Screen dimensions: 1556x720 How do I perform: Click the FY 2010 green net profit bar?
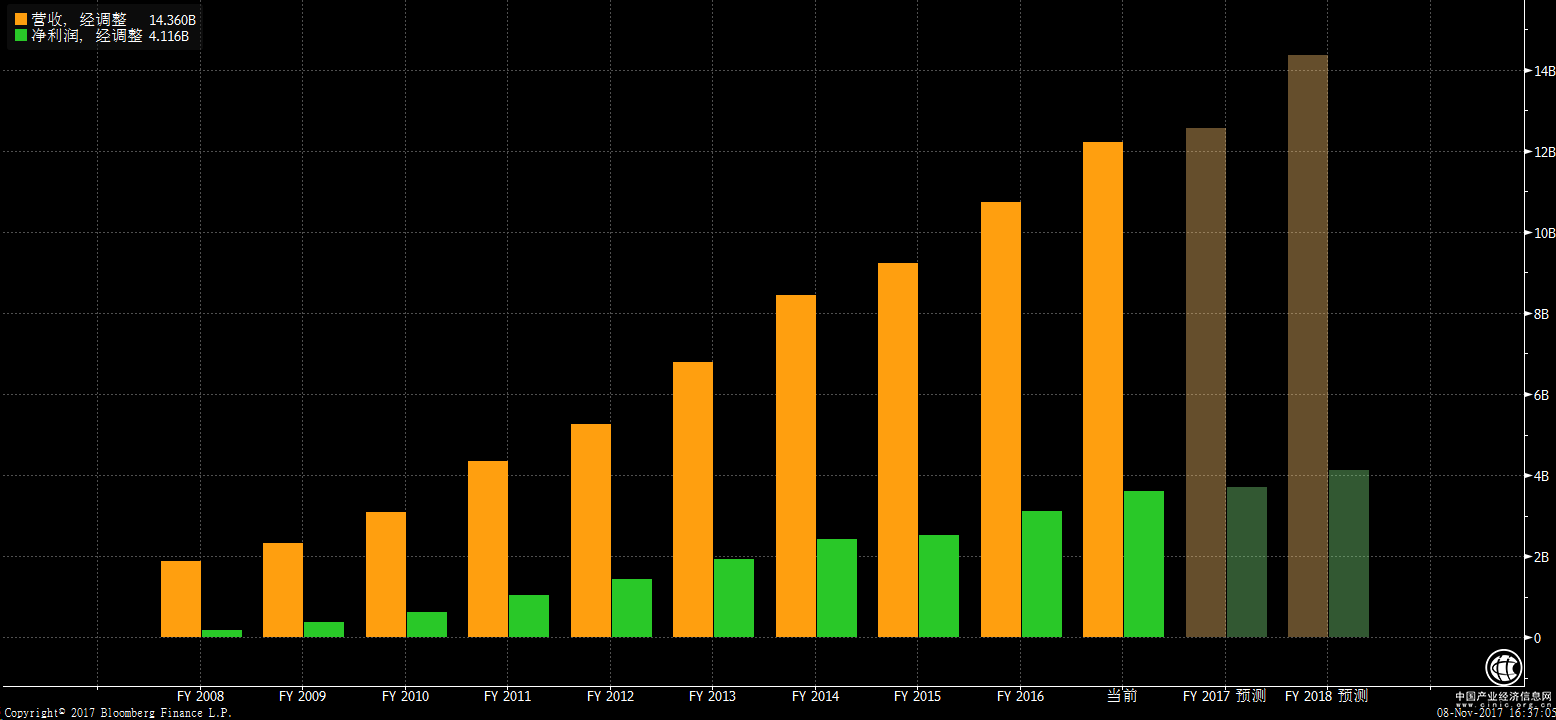pyautogui.click(x=427, y=624)
